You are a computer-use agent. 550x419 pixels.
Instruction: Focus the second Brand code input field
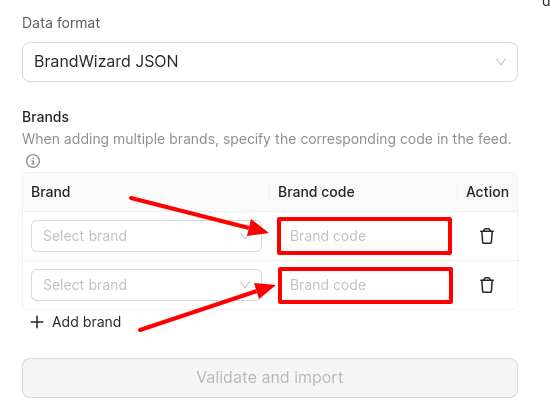coord(365,285)
